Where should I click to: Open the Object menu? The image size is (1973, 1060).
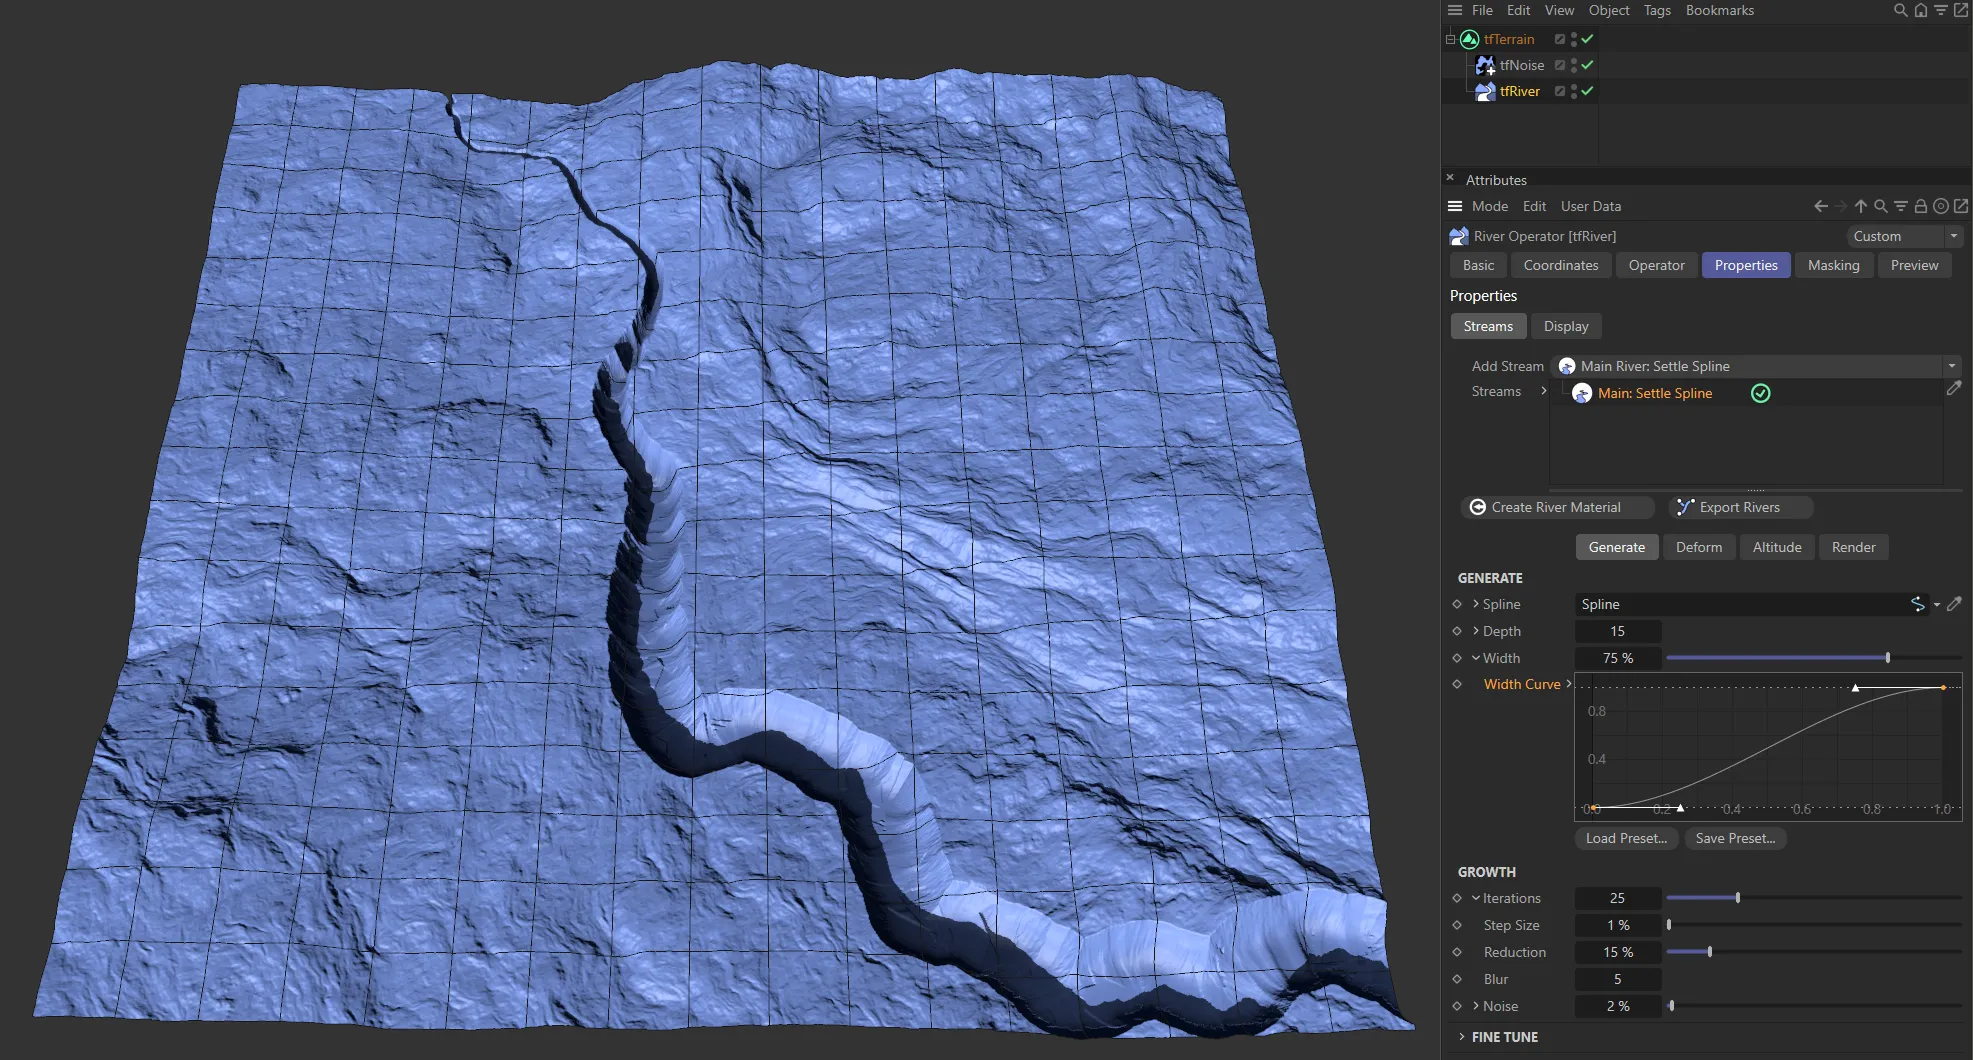(x=1608, y=10)
